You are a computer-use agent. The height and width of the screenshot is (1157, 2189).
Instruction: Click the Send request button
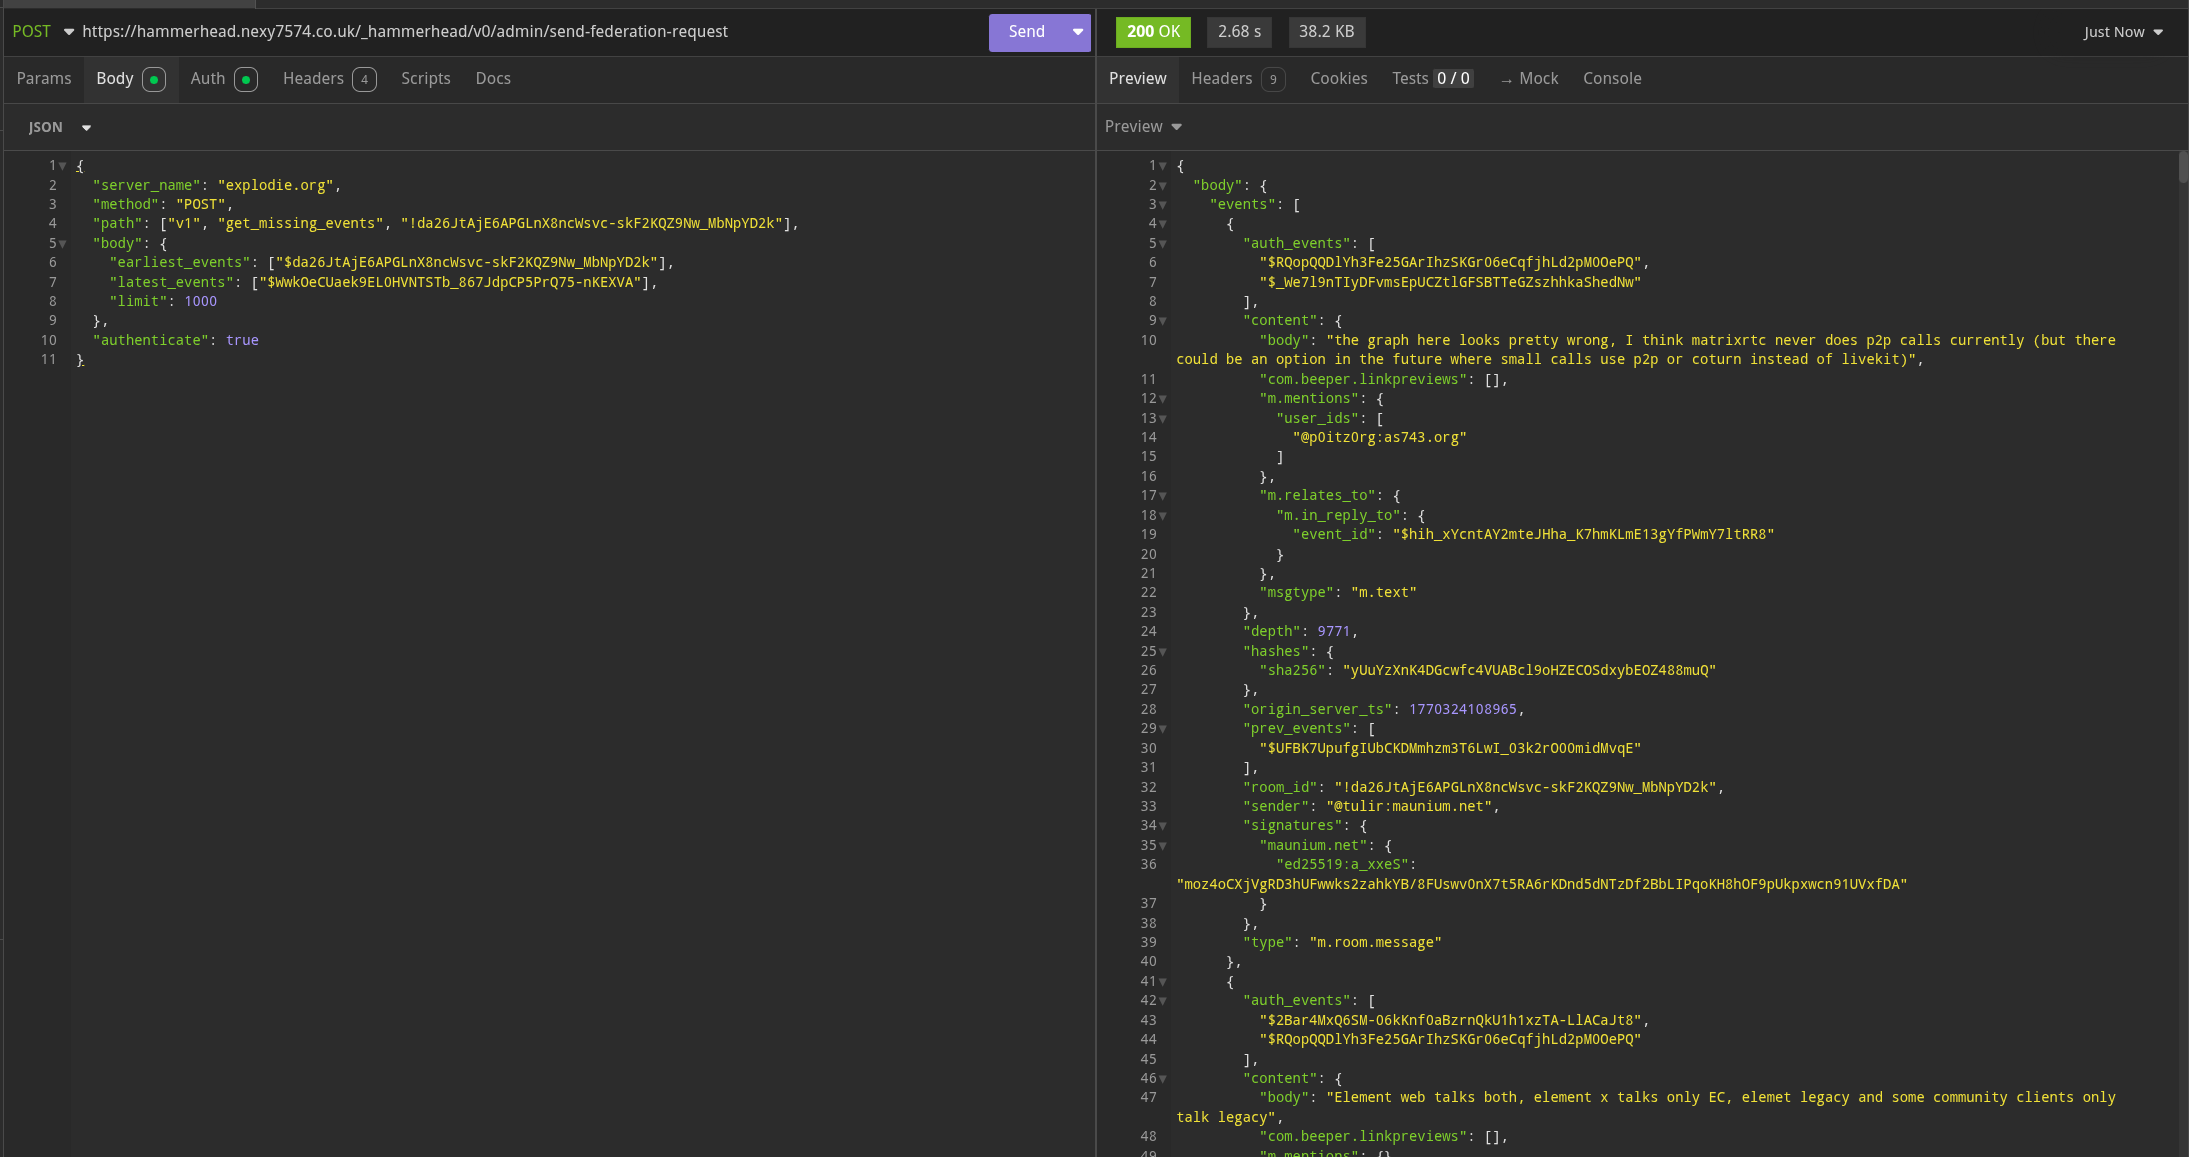(x=1026, y=32)
